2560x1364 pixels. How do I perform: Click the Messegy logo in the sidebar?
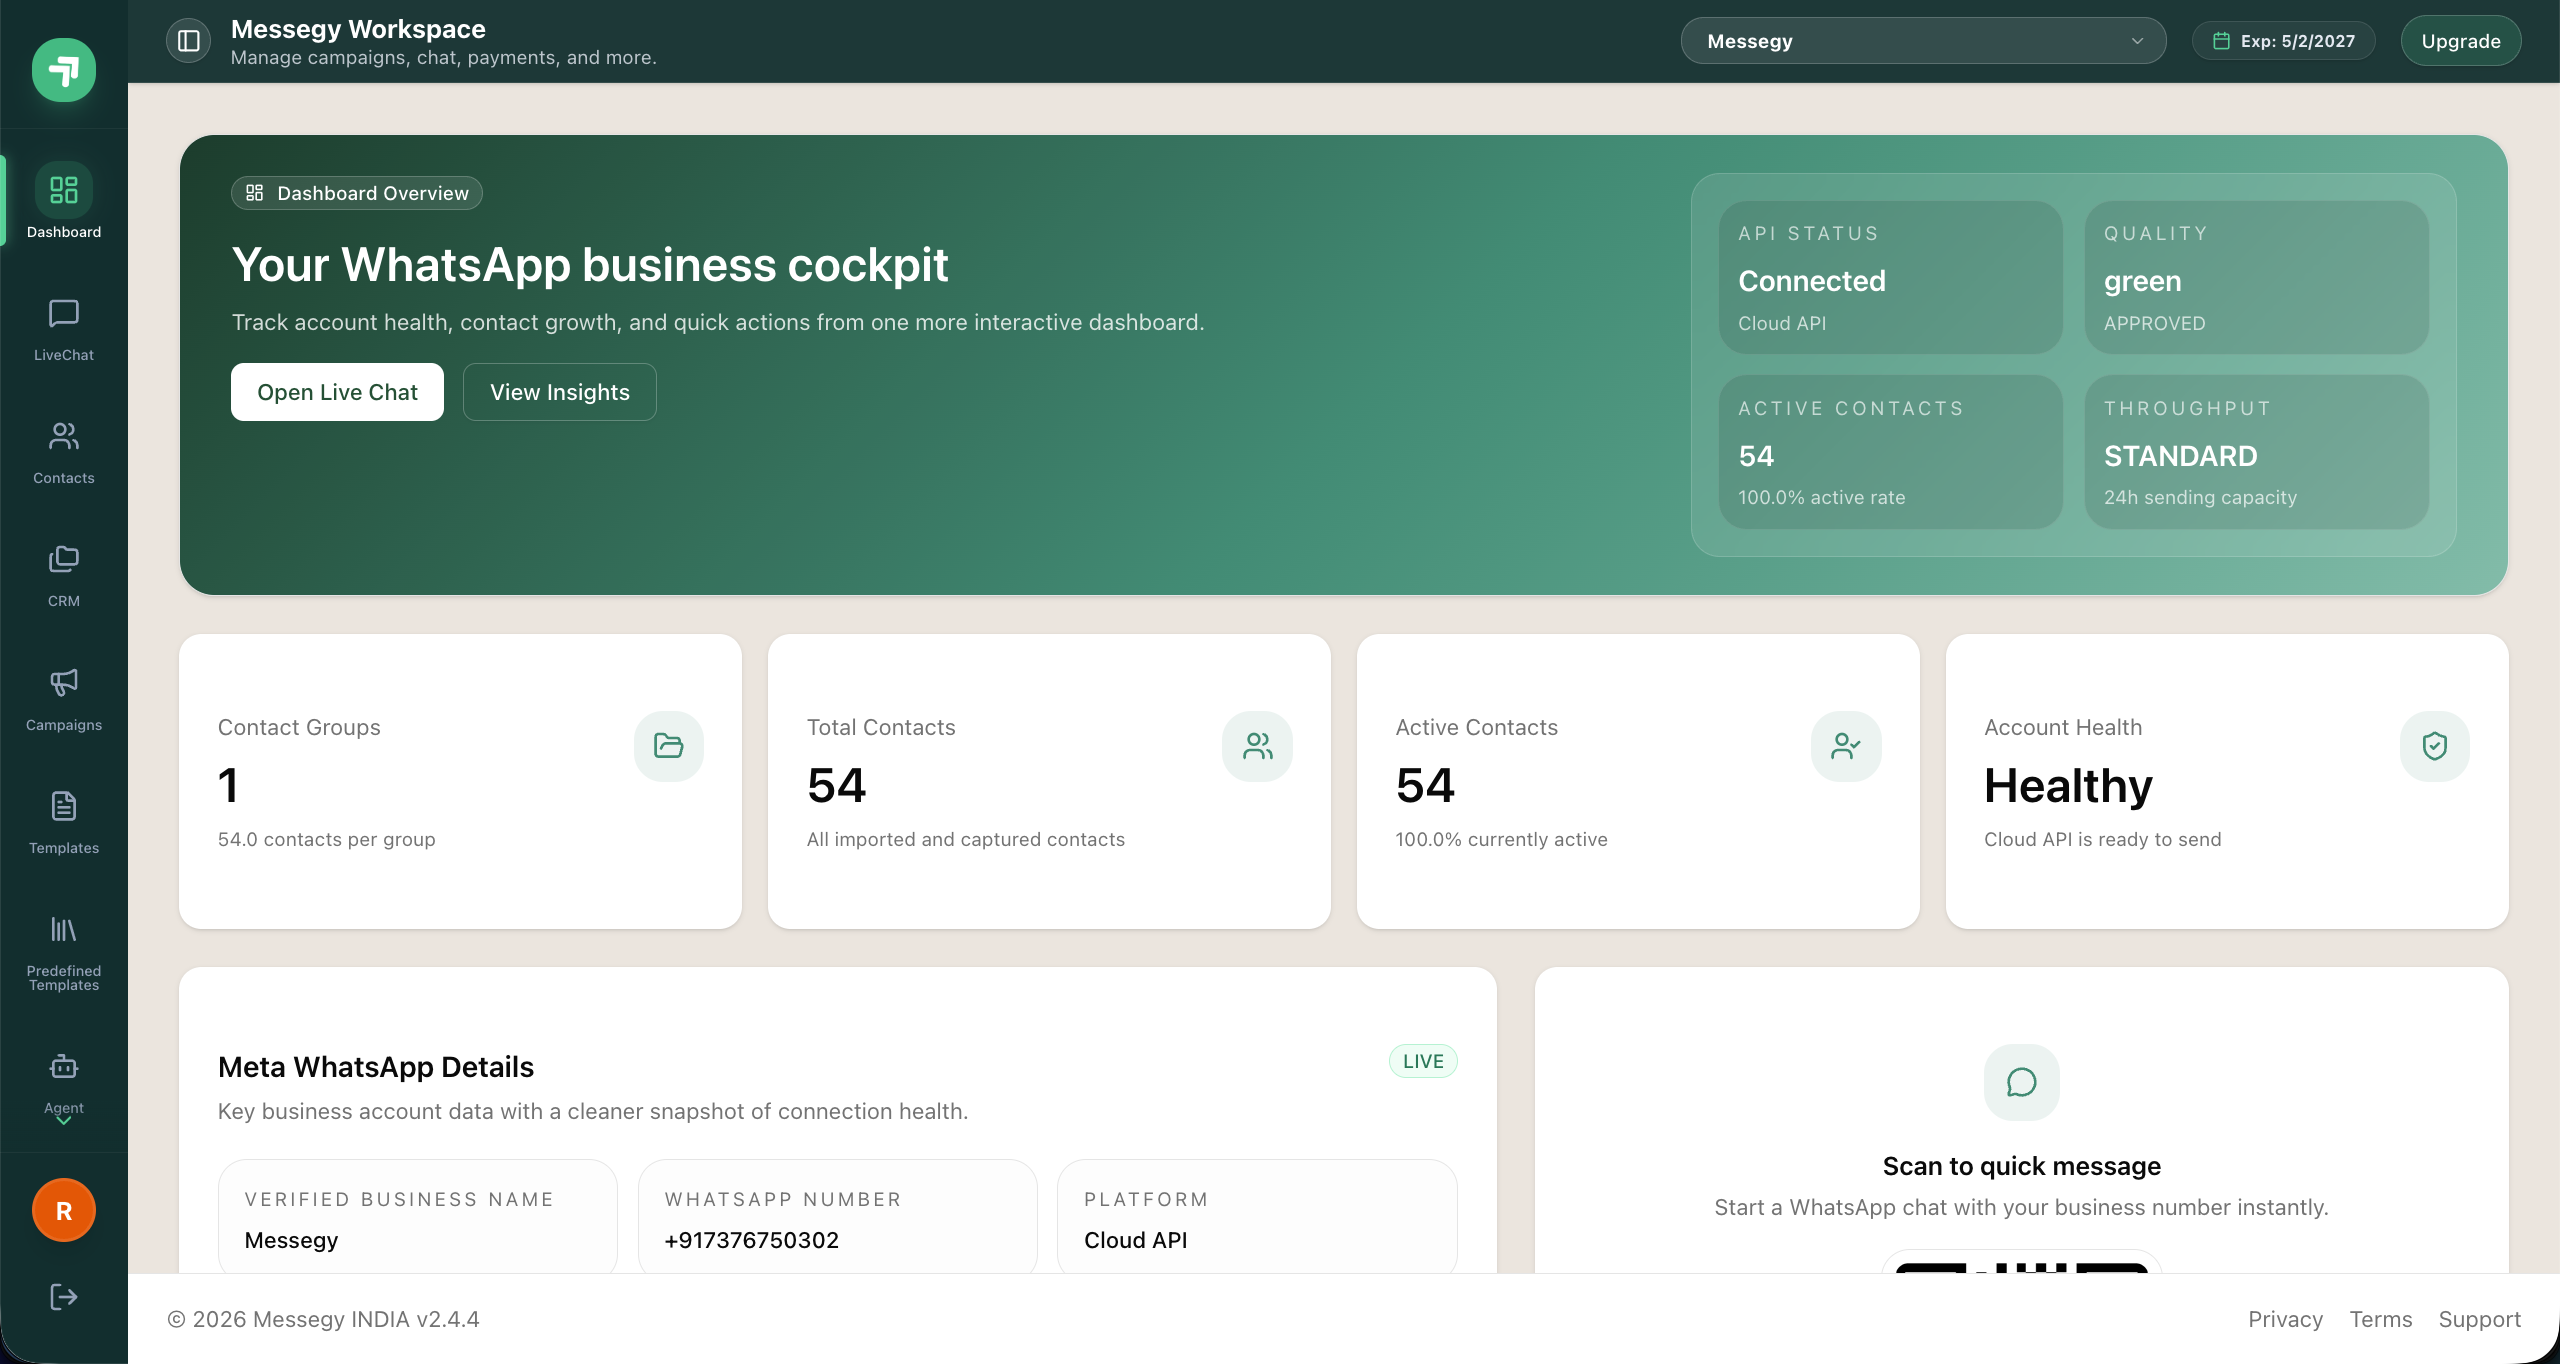click(x=64, y=70)
